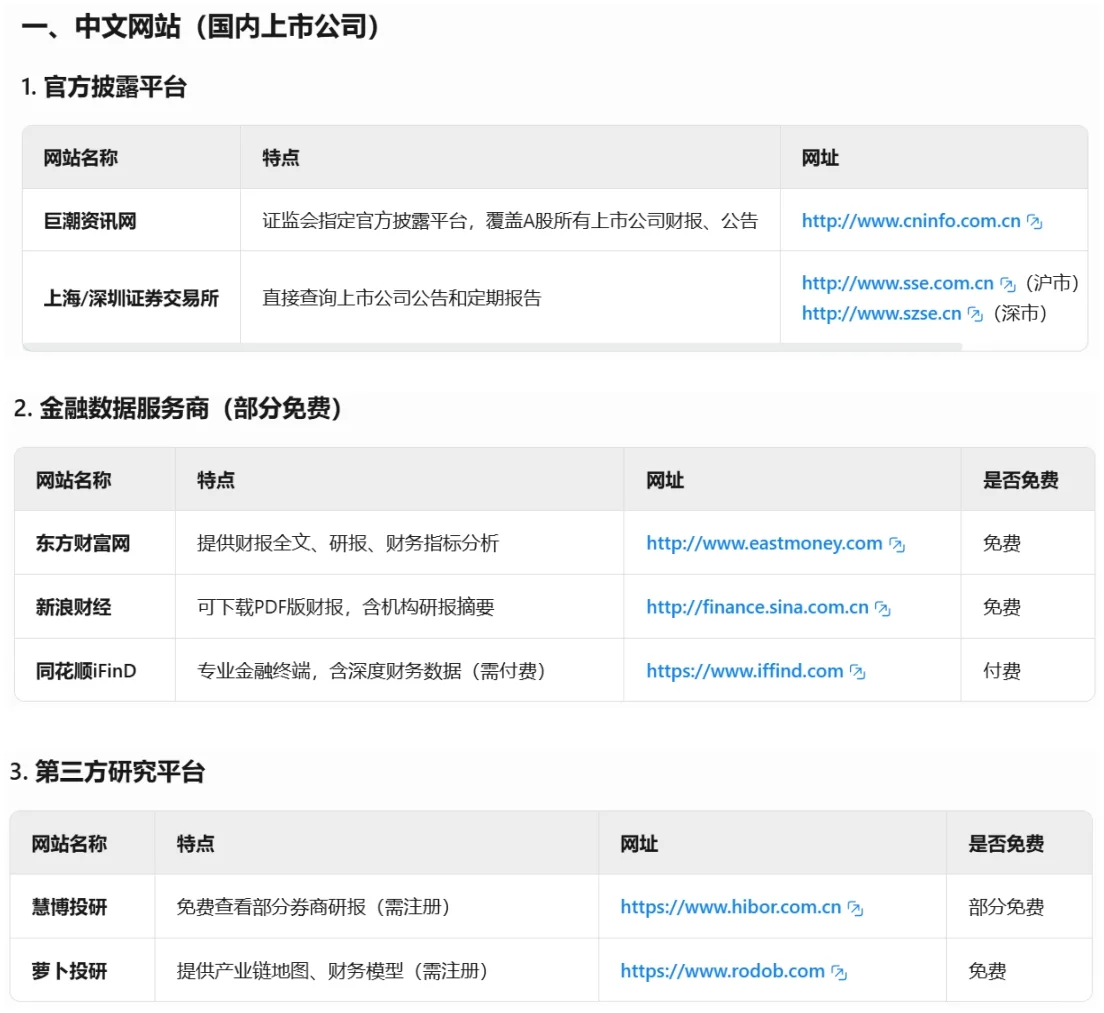1104x1013 pixels.
Task: Click the heading 一、中文网站（国内上市公司）
Action: click(x=200, y=27)
